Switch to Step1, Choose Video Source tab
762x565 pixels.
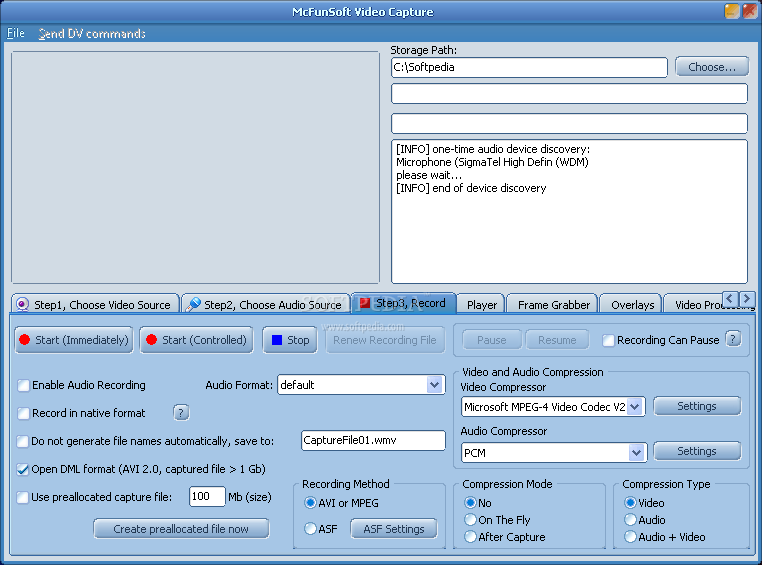click(x=95, y=304)
